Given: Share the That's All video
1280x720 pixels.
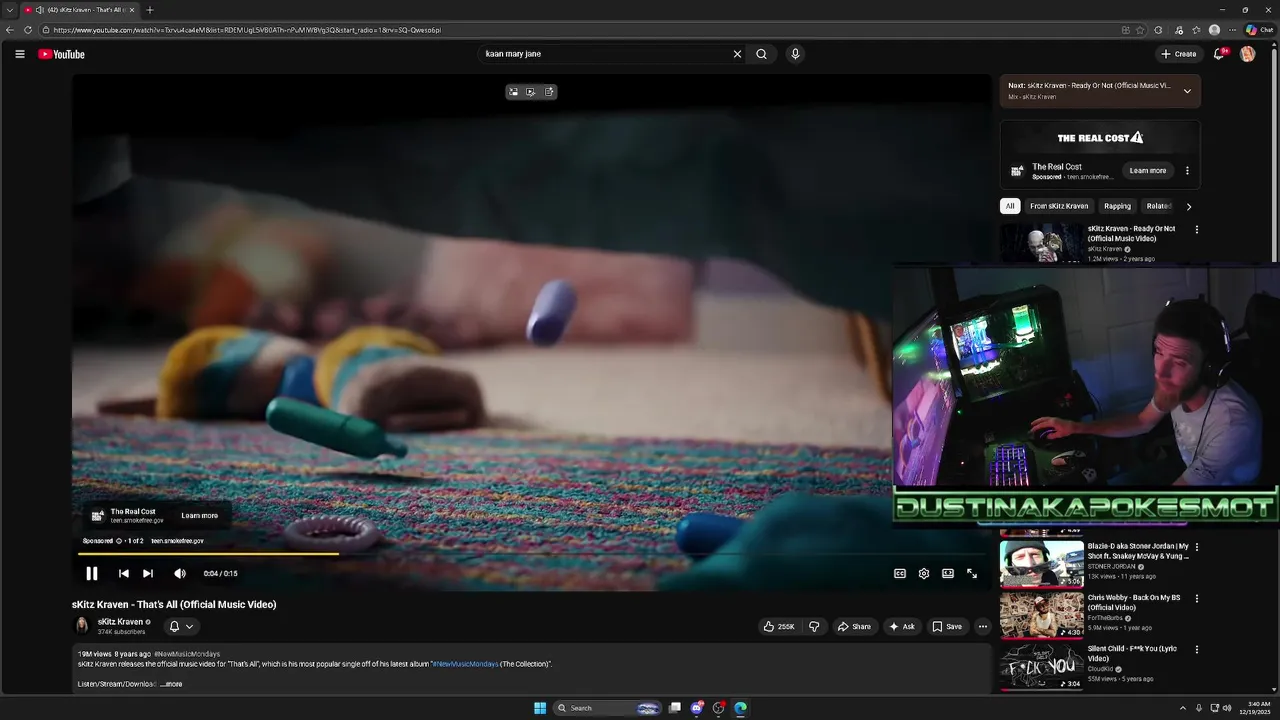Looking at the screenshot, I should click(x=854, y=627).
